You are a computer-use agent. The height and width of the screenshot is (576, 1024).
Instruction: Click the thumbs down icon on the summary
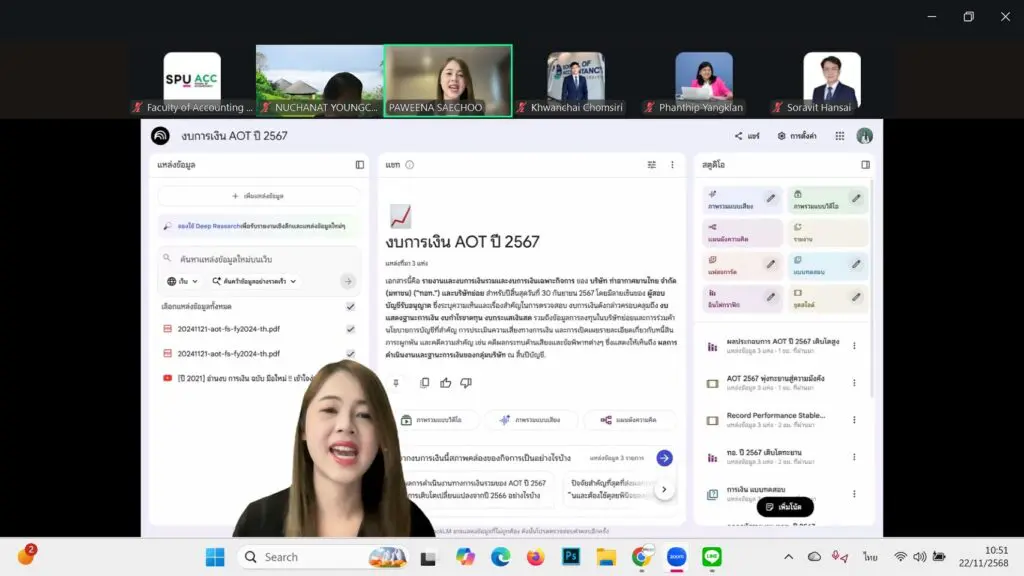[x=465, y=383]
